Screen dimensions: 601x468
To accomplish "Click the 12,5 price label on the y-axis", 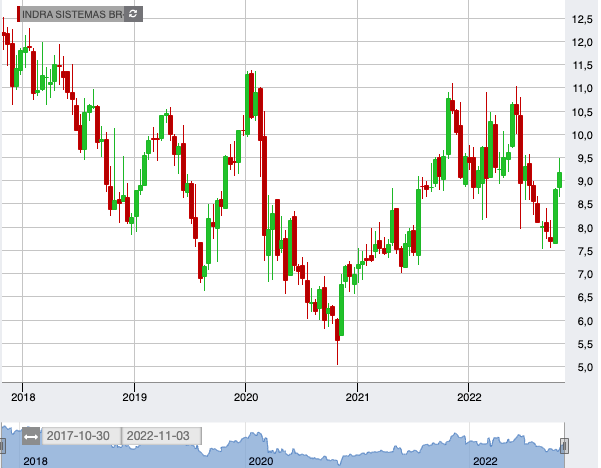I will pyautogui.click(x=583, y=19).
